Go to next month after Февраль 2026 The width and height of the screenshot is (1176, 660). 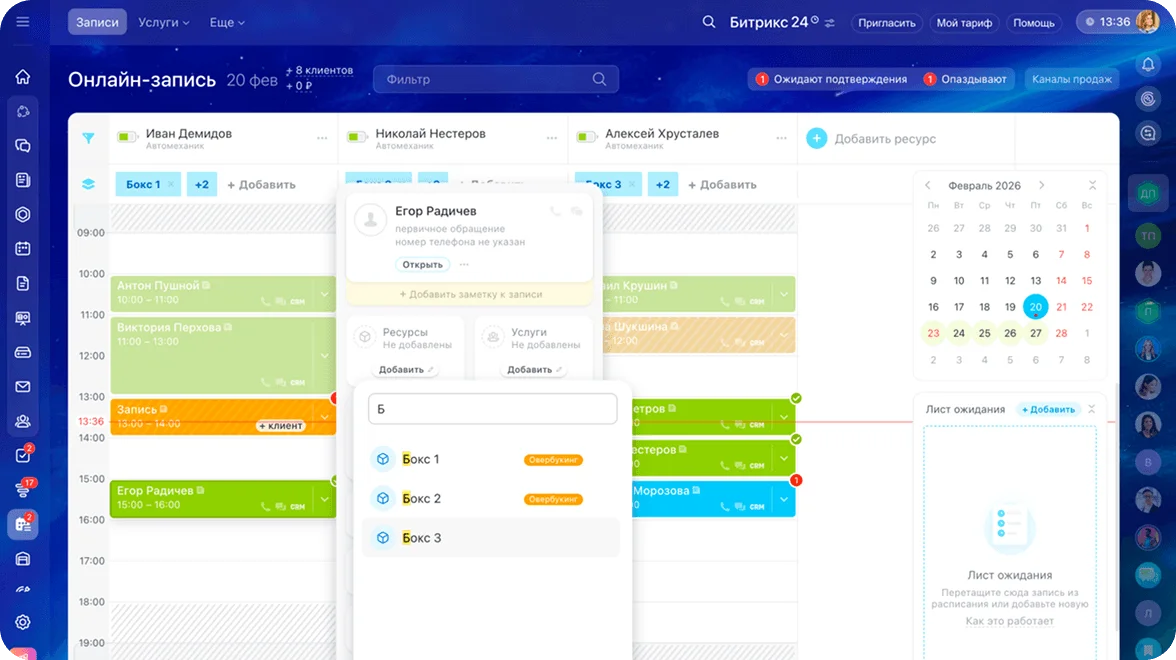(x=1042, y=185)
